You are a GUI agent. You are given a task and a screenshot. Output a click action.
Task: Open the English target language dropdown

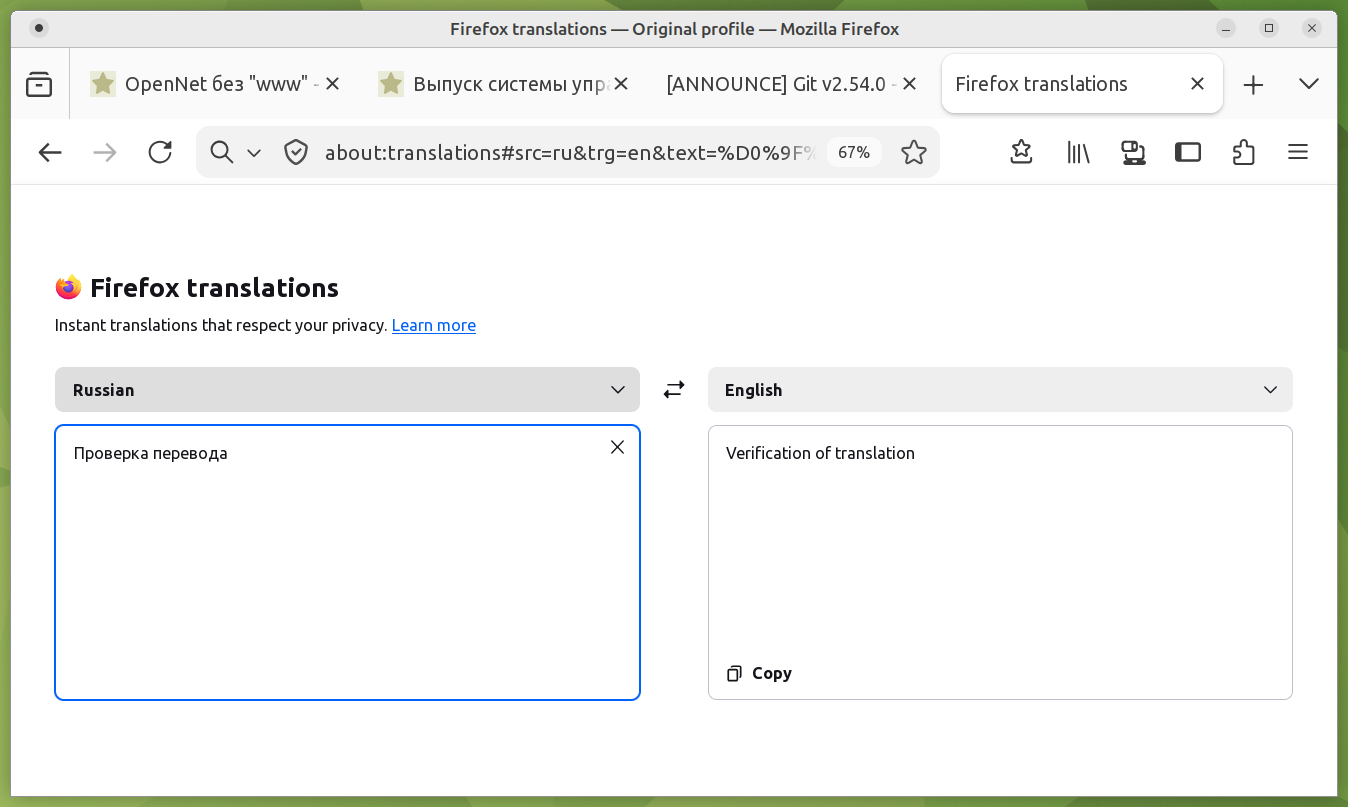[x=1000, y=389]
